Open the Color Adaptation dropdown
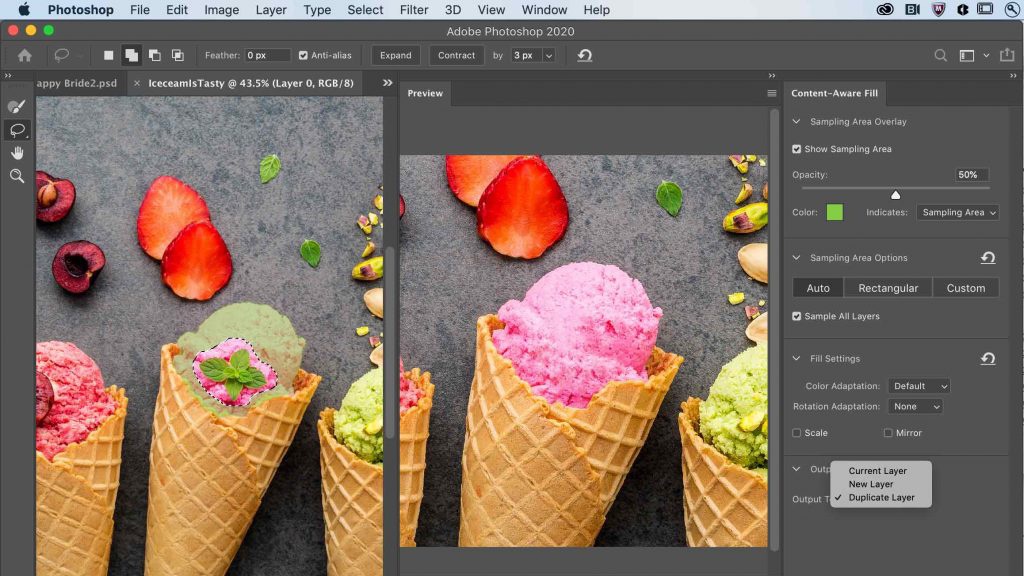1024x576 pixels. tap(920, 386)
